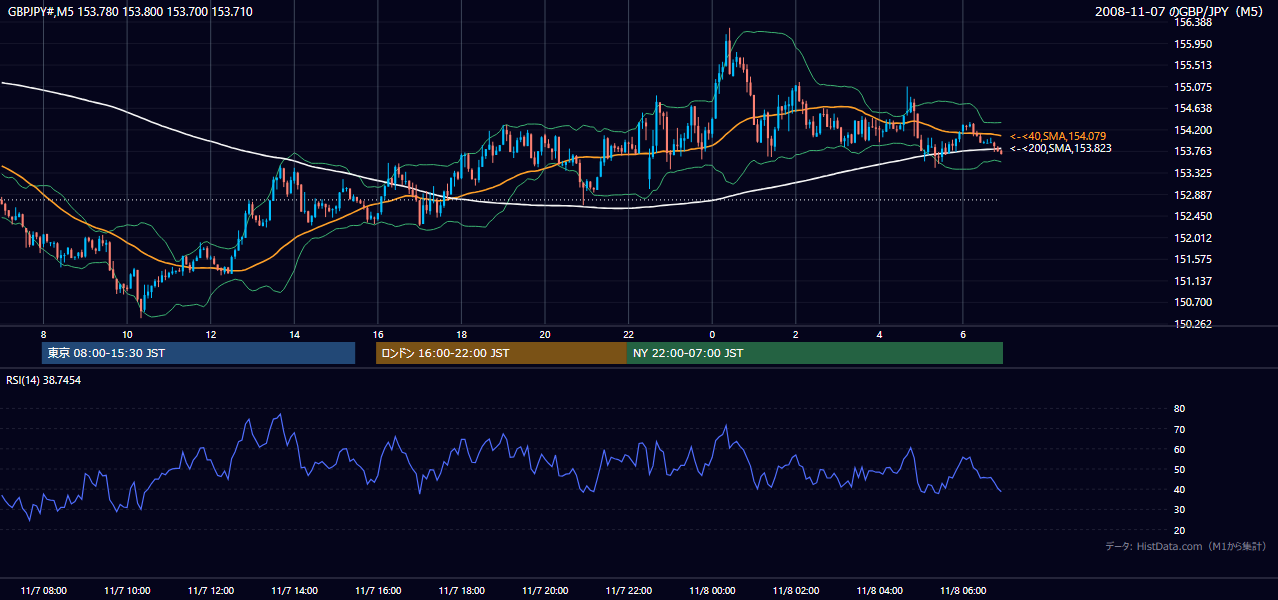The image size is (1278, 600).
Task: Click the 153.763 price axis label
Action: click(1194, 152)
